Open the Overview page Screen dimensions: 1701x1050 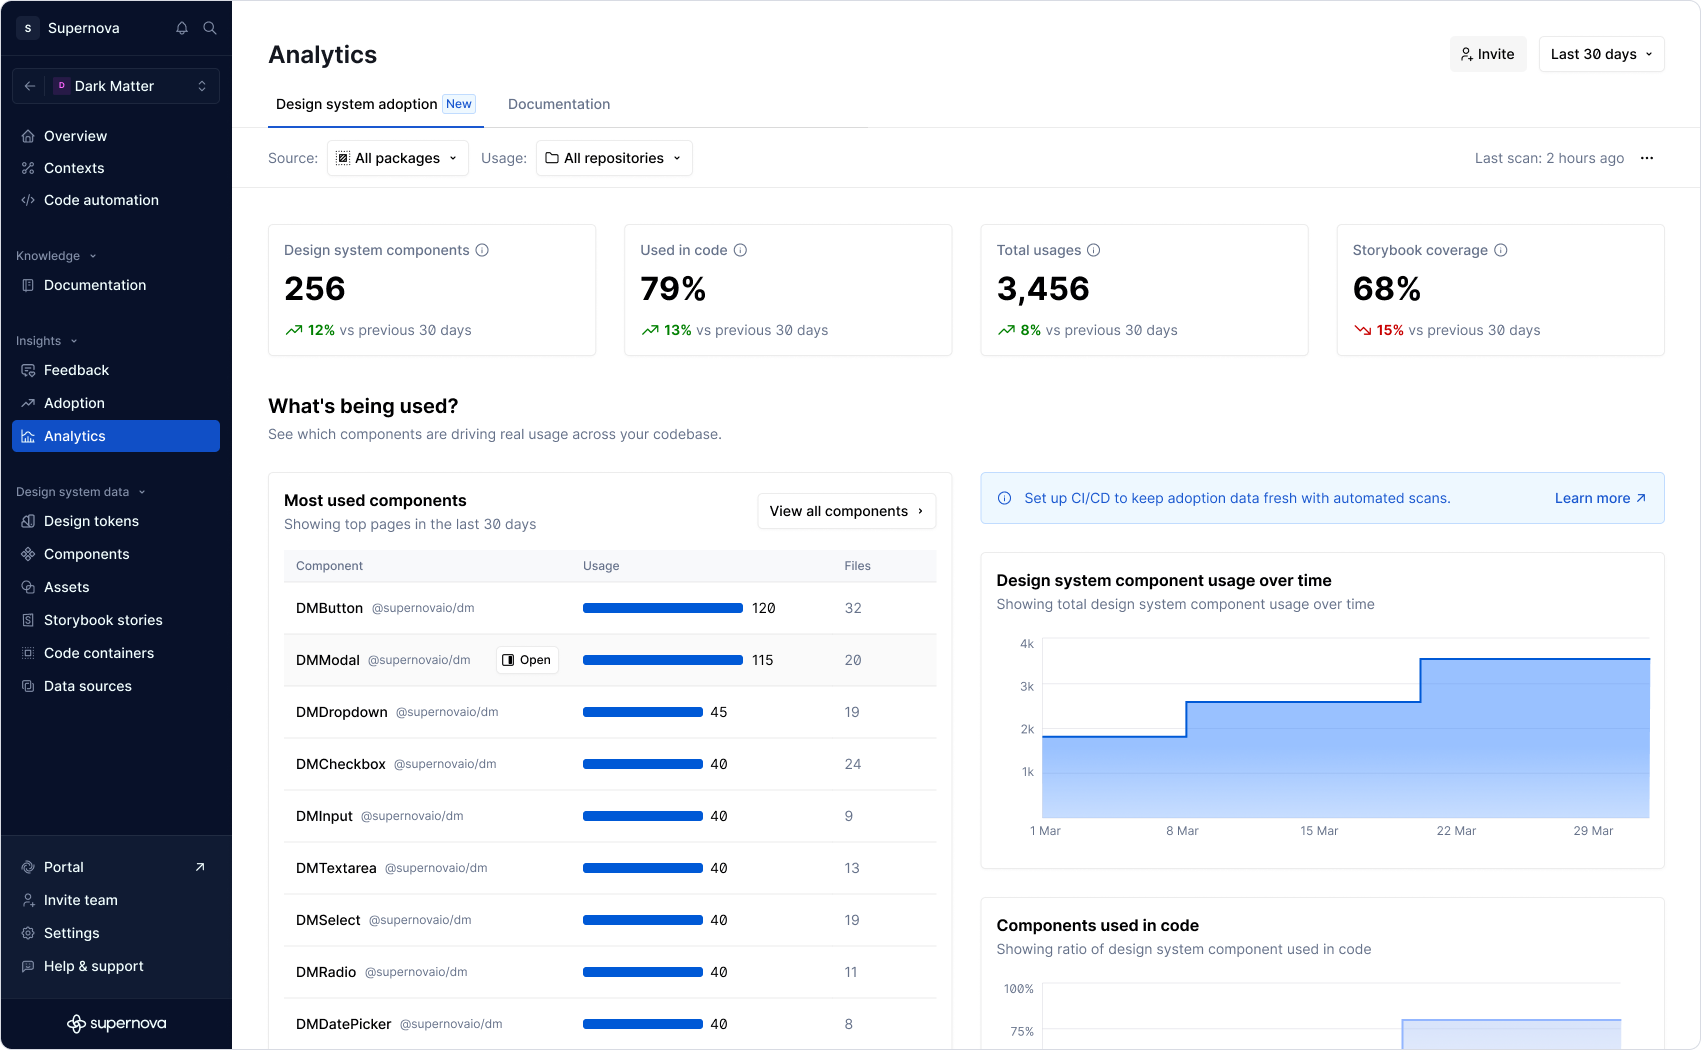tap(116, 136)
